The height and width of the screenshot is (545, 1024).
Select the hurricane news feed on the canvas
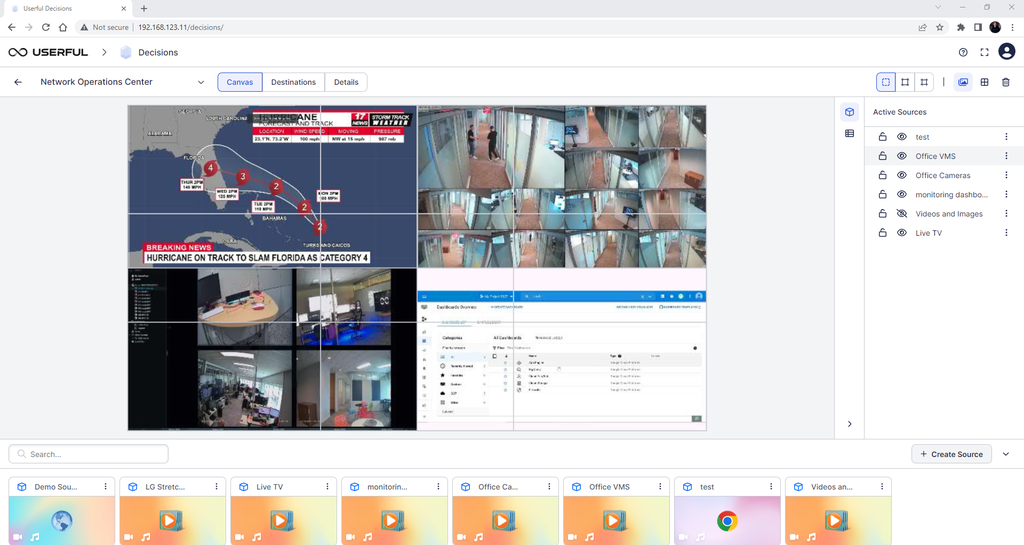click(x=272, y=187)
